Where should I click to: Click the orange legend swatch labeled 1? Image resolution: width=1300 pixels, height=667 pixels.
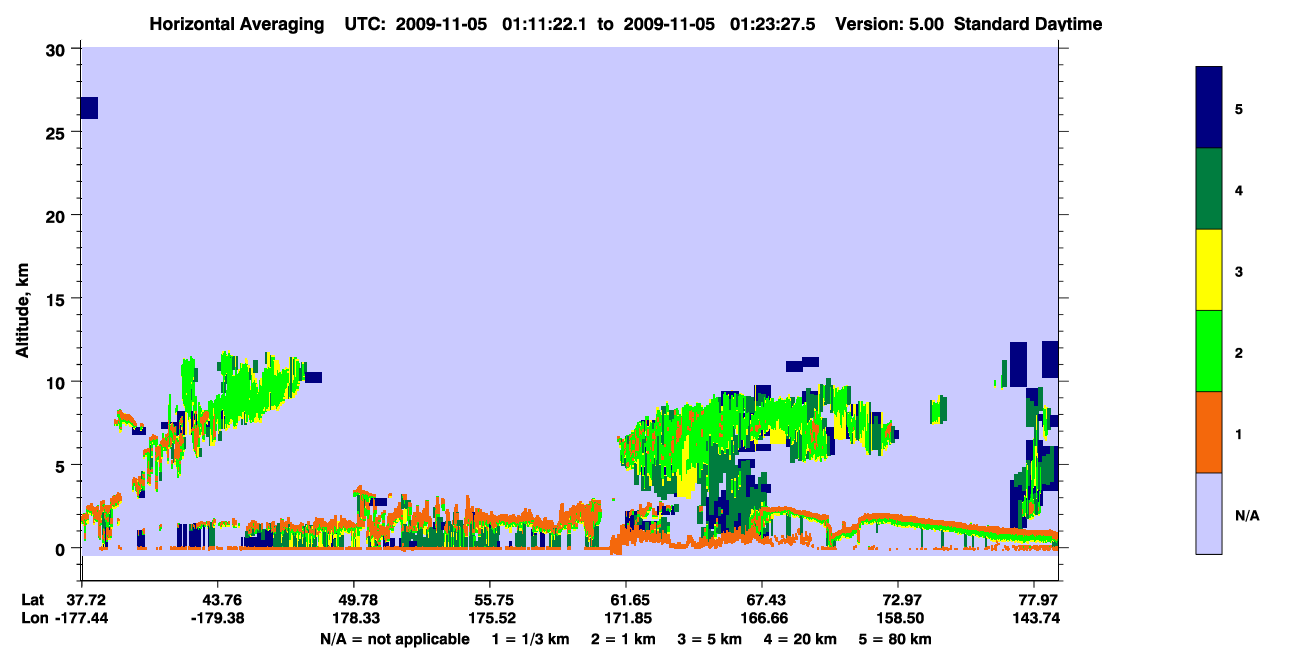pyautogui.click(x=1209, y=432)
